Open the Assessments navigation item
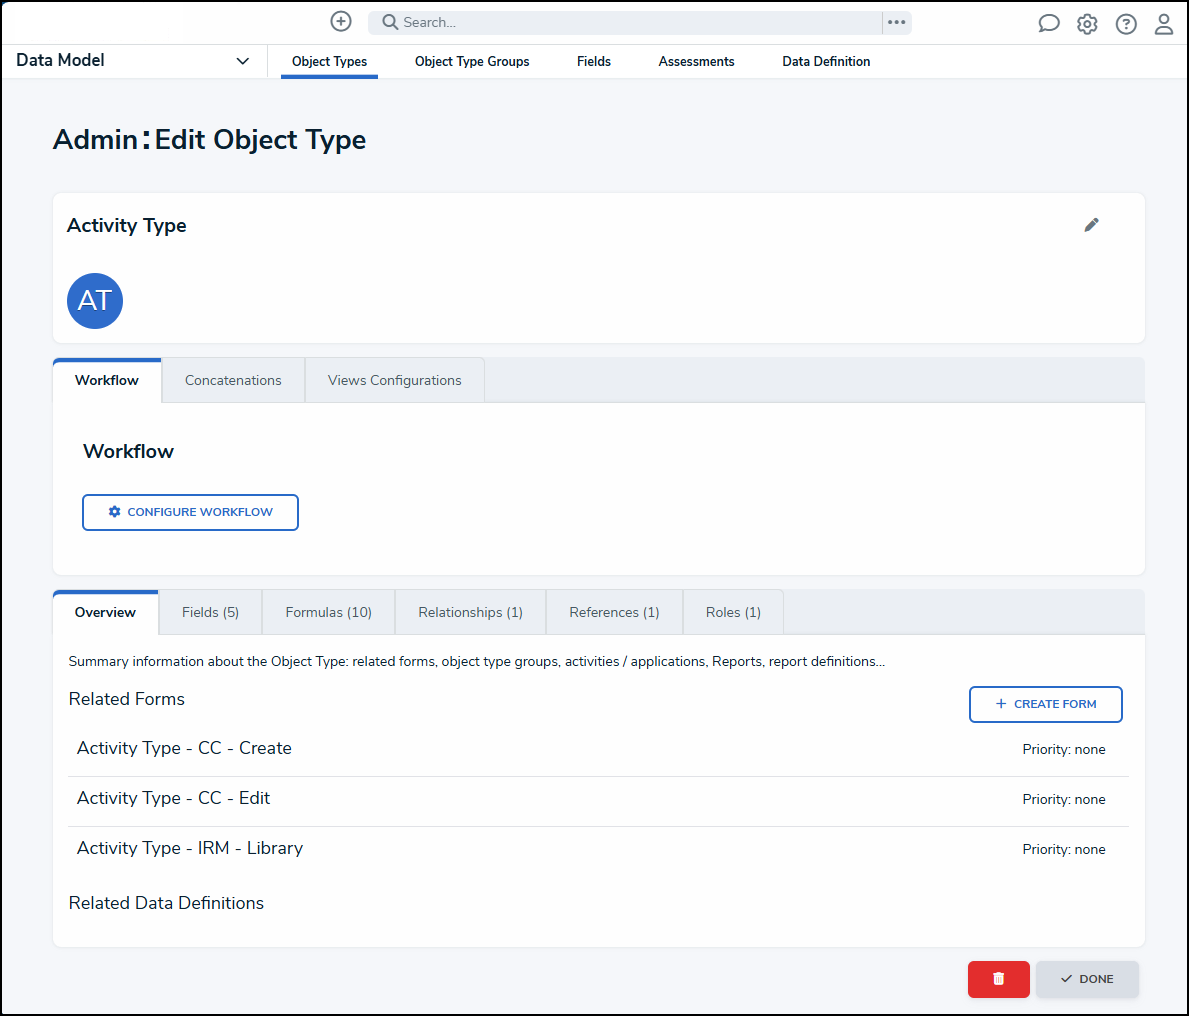This screenshot has height=1016, width=1189. (x=696, y=62)
